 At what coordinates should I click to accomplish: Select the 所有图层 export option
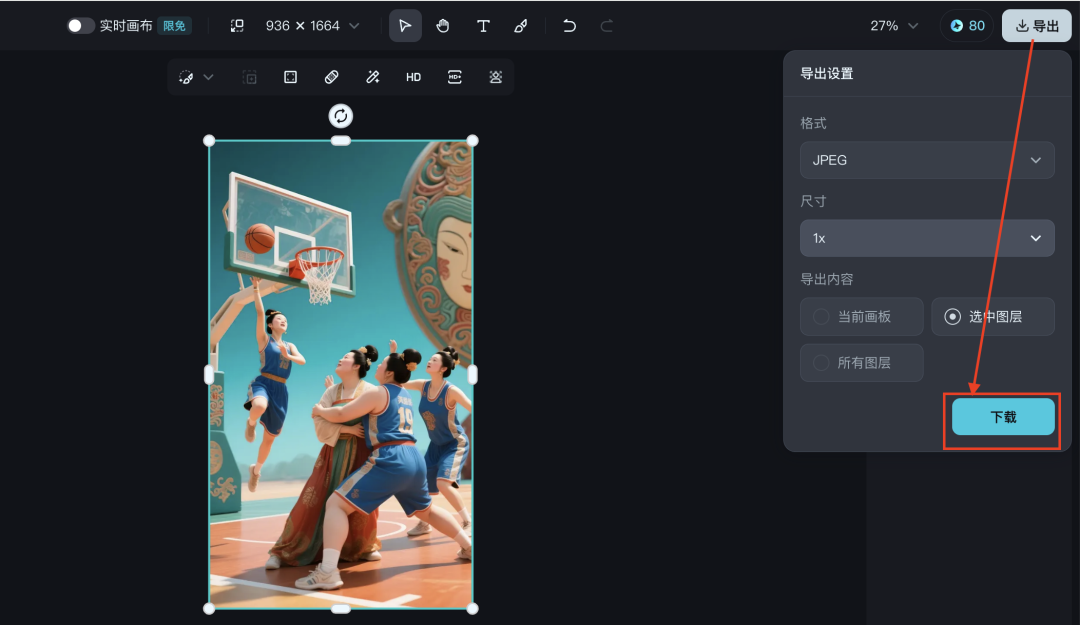(x=861, y=363)
